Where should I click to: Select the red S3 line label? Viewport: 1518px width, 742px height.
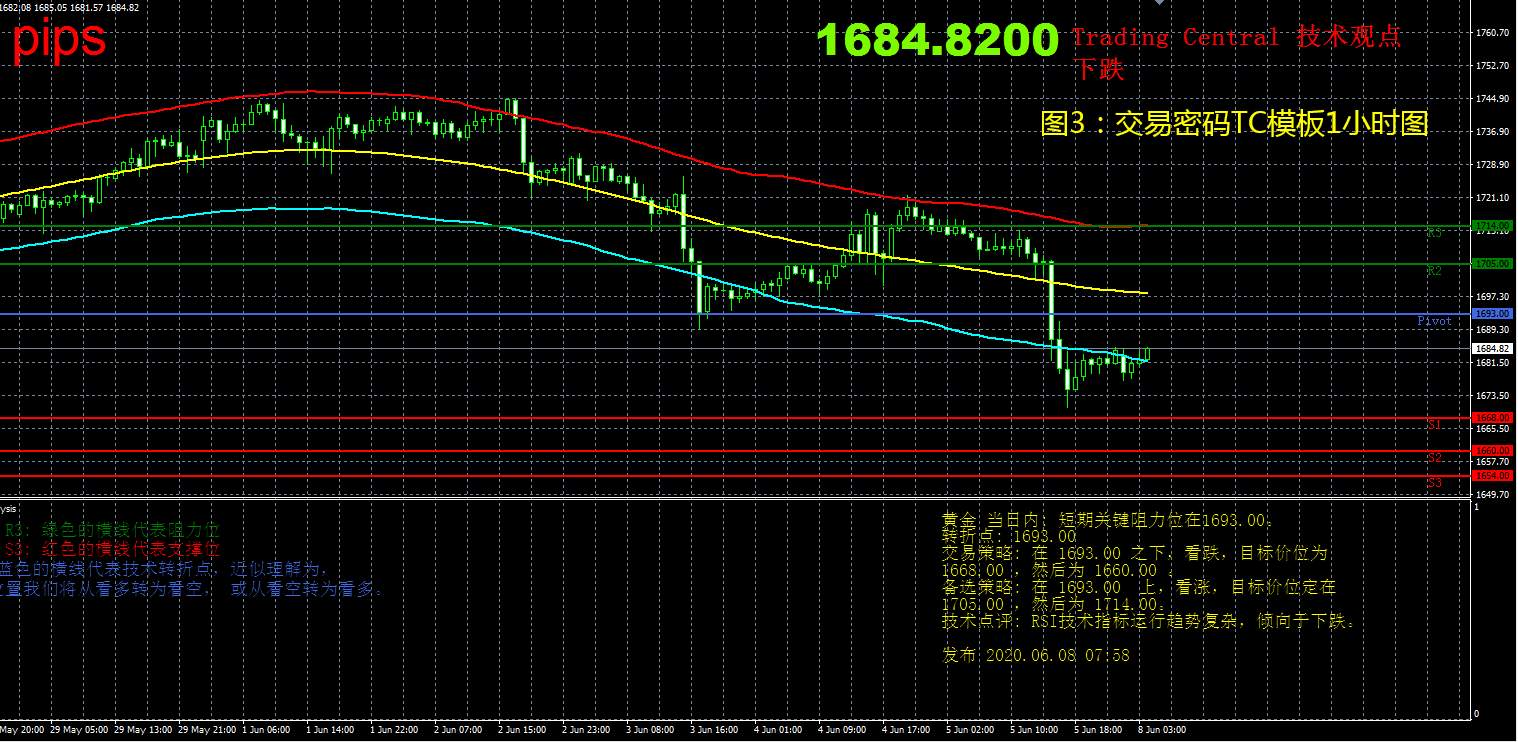1434,483
